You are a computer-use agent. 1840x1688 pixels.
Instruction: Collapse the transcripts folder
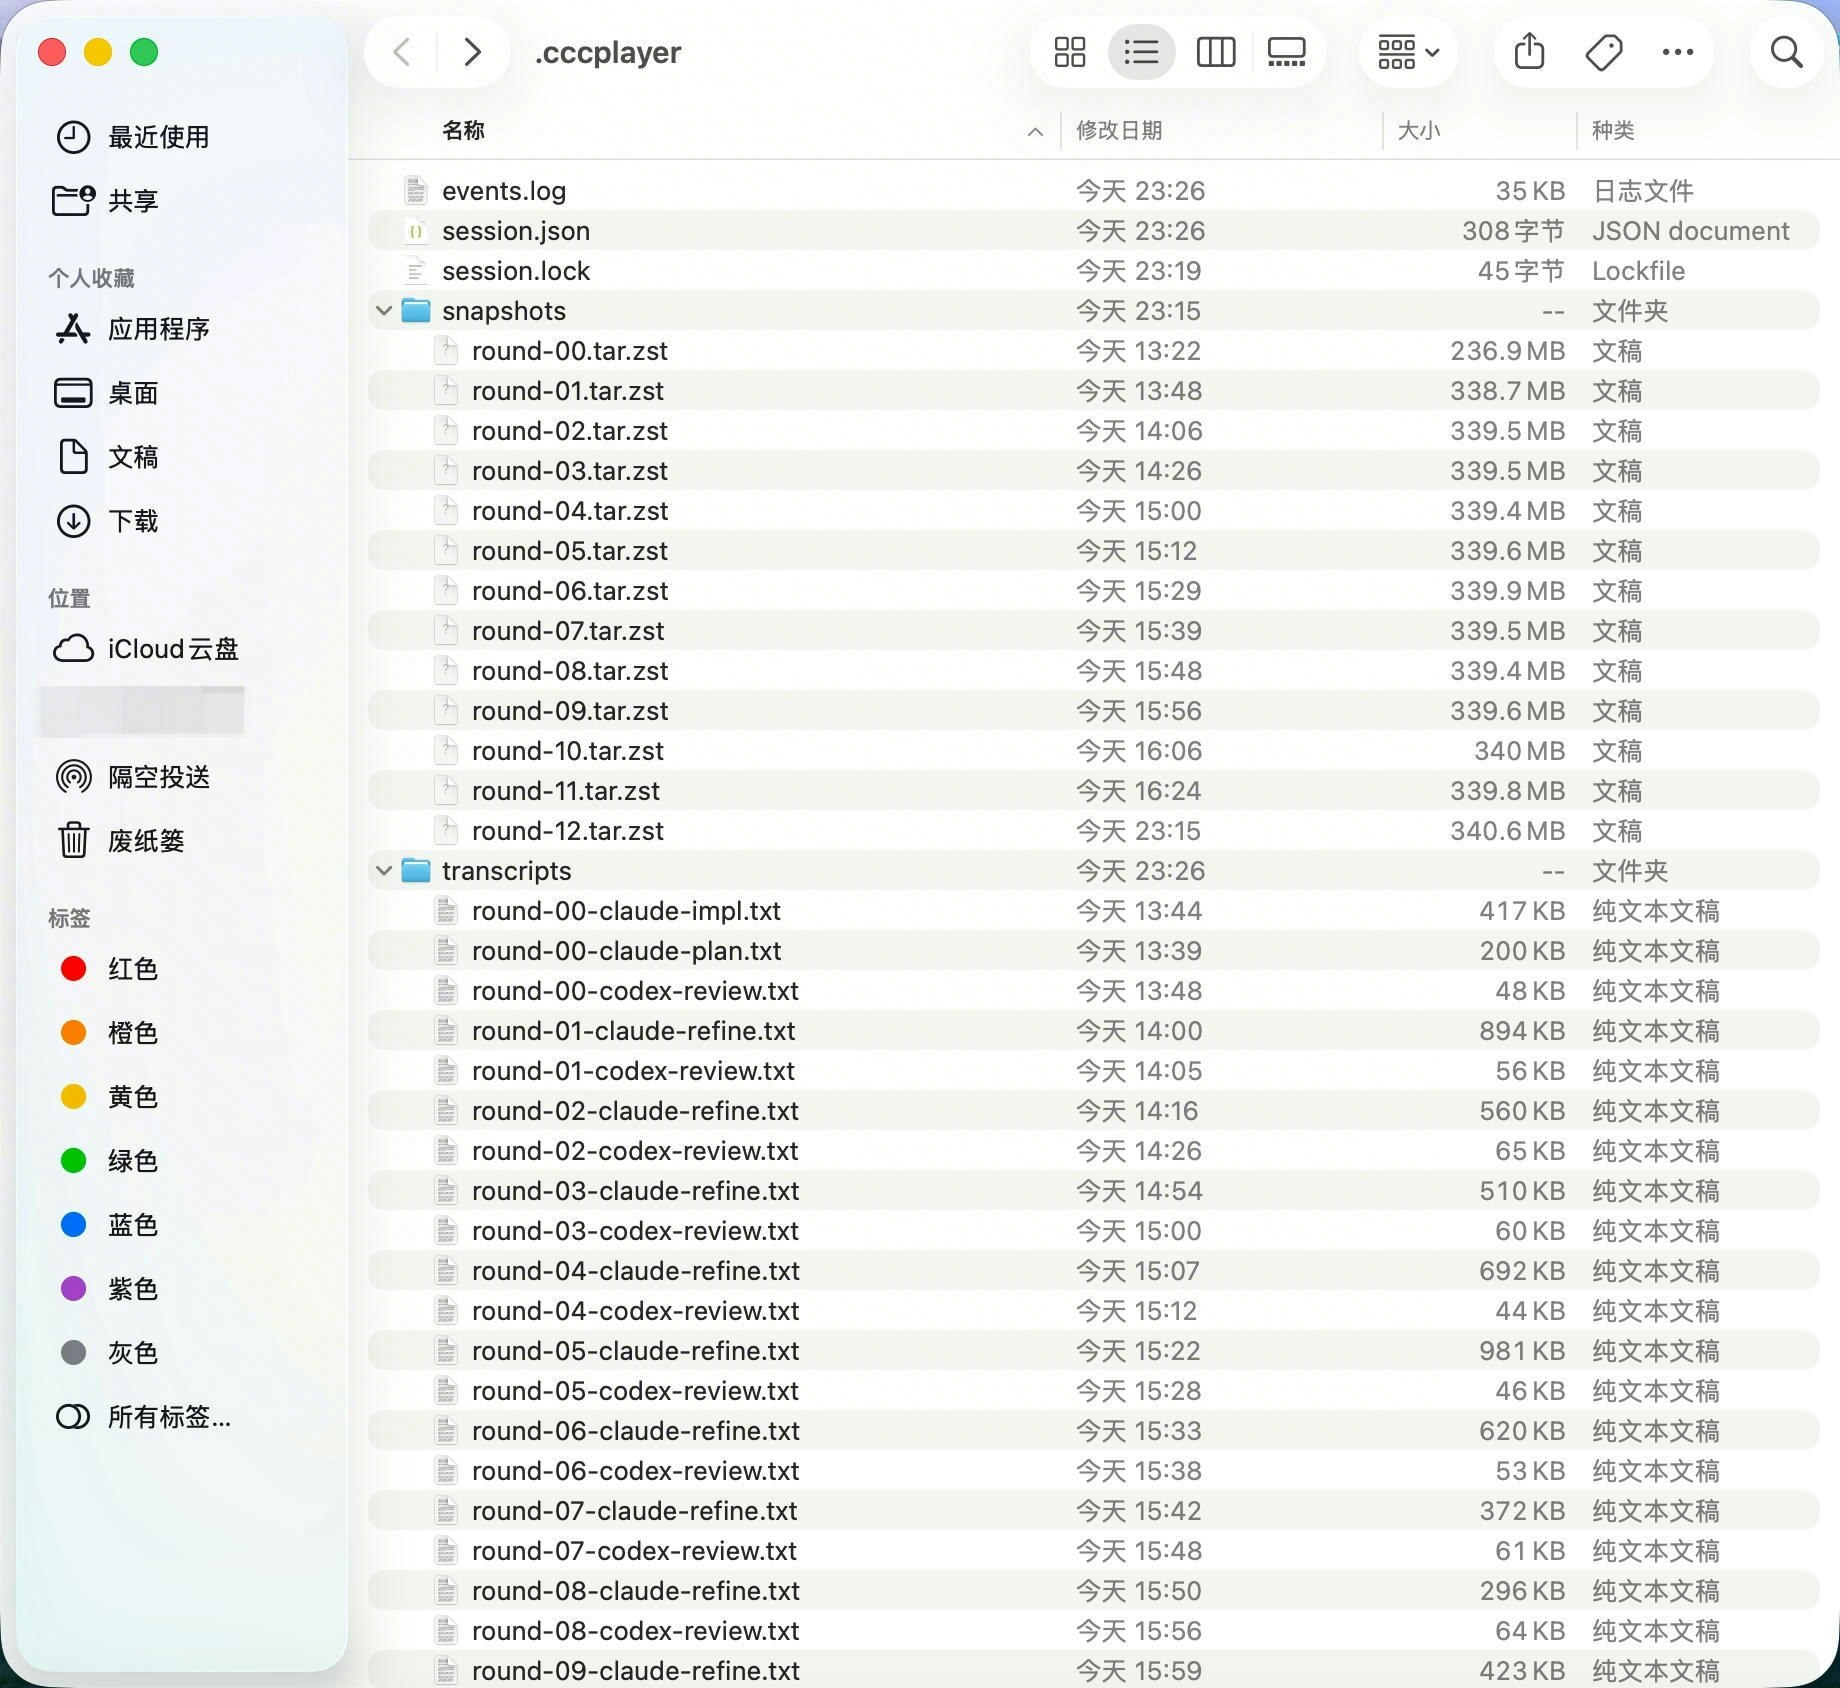(x=383, y=870)
